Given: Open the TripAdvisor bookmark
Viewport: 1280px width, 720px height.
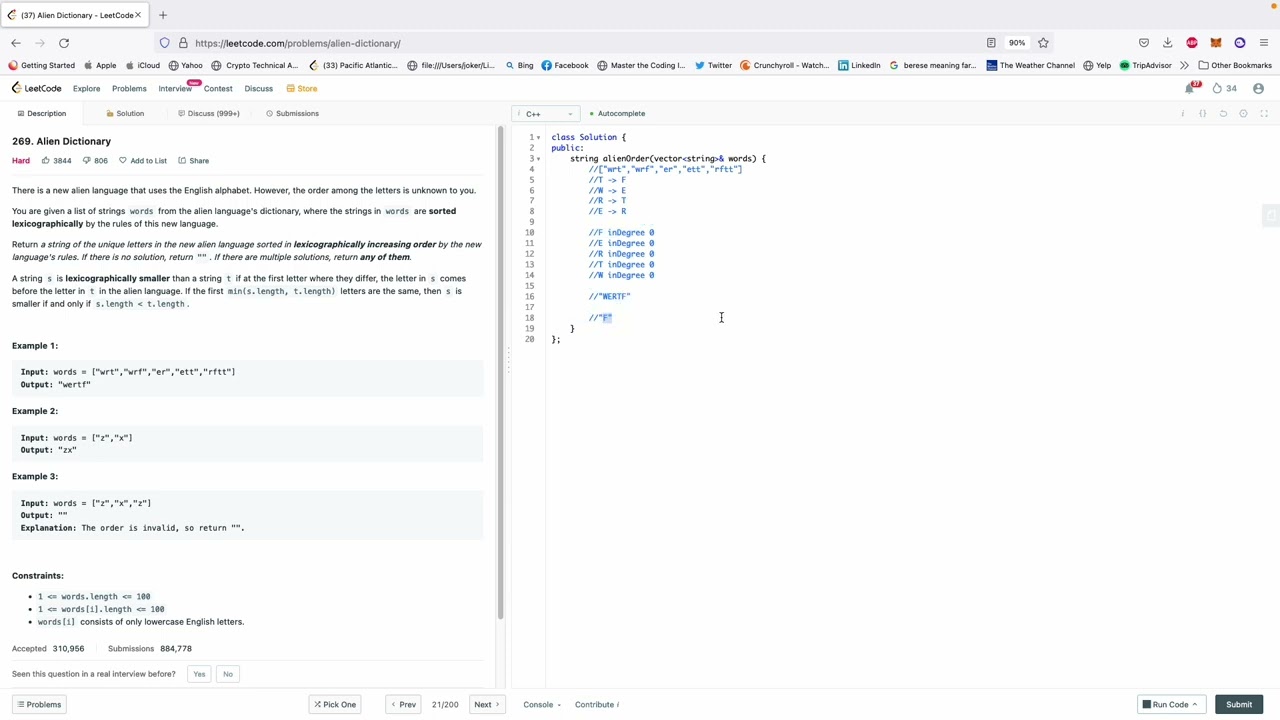Looking at the screenshot, I should pyautogui.click(x=1145, y=65).
